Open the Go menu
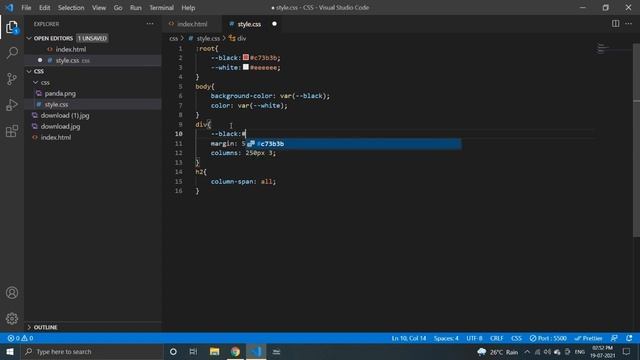Screen dimensions: 640x360 pos(118,8)
